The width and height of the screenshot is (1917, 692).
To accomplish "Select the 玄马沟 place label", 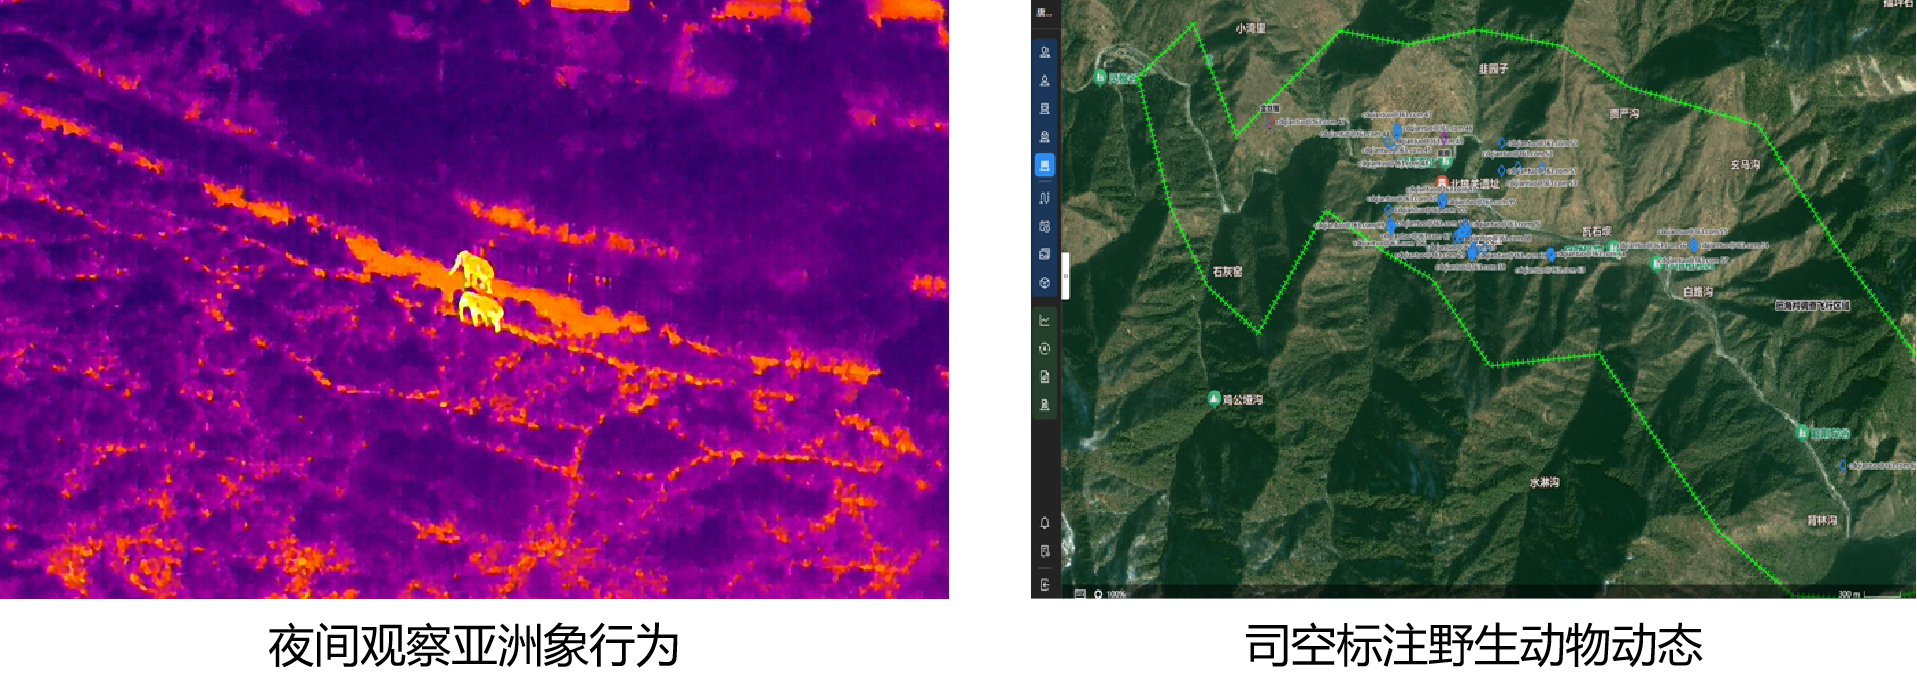I will 1745,164.
